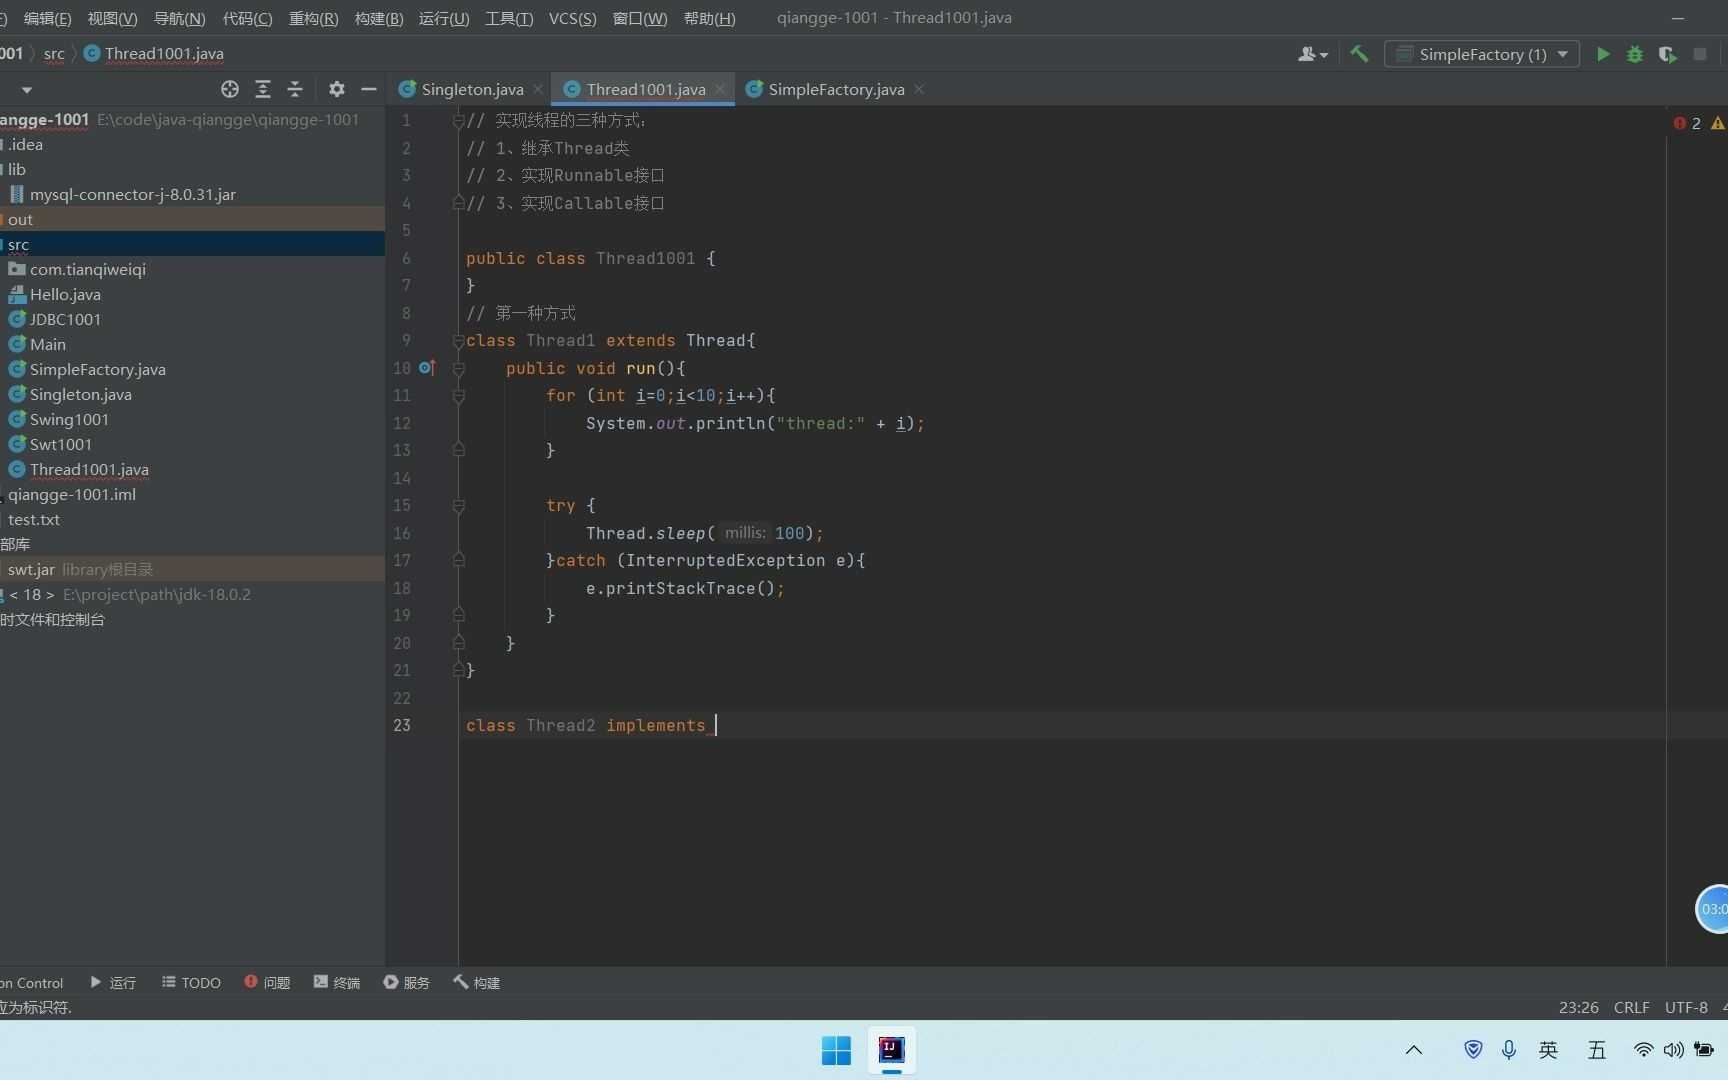
Task: Collapse the for-loop fold on line 11
Action: click(x=458, y=396)
